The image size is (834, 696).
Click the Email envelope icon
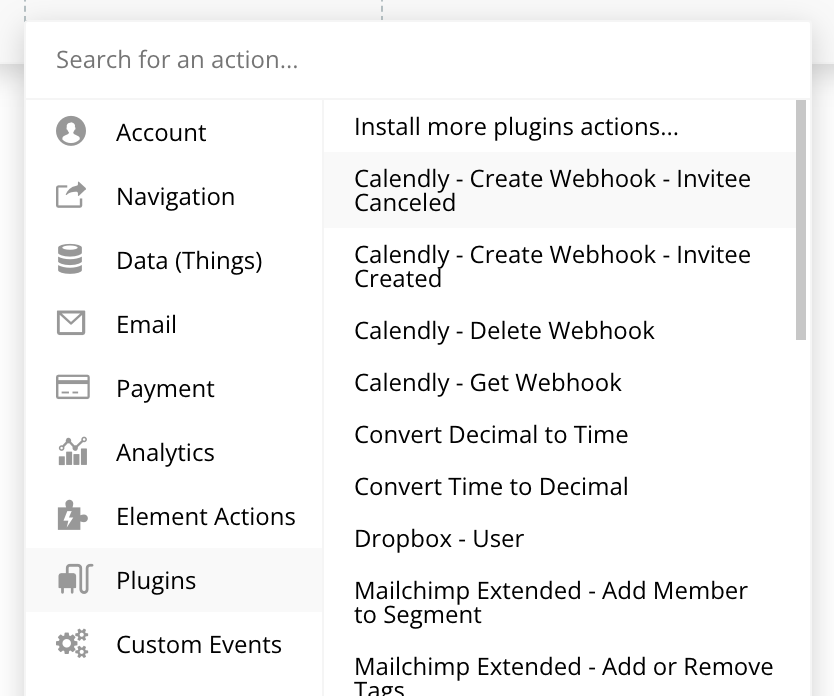71,323
